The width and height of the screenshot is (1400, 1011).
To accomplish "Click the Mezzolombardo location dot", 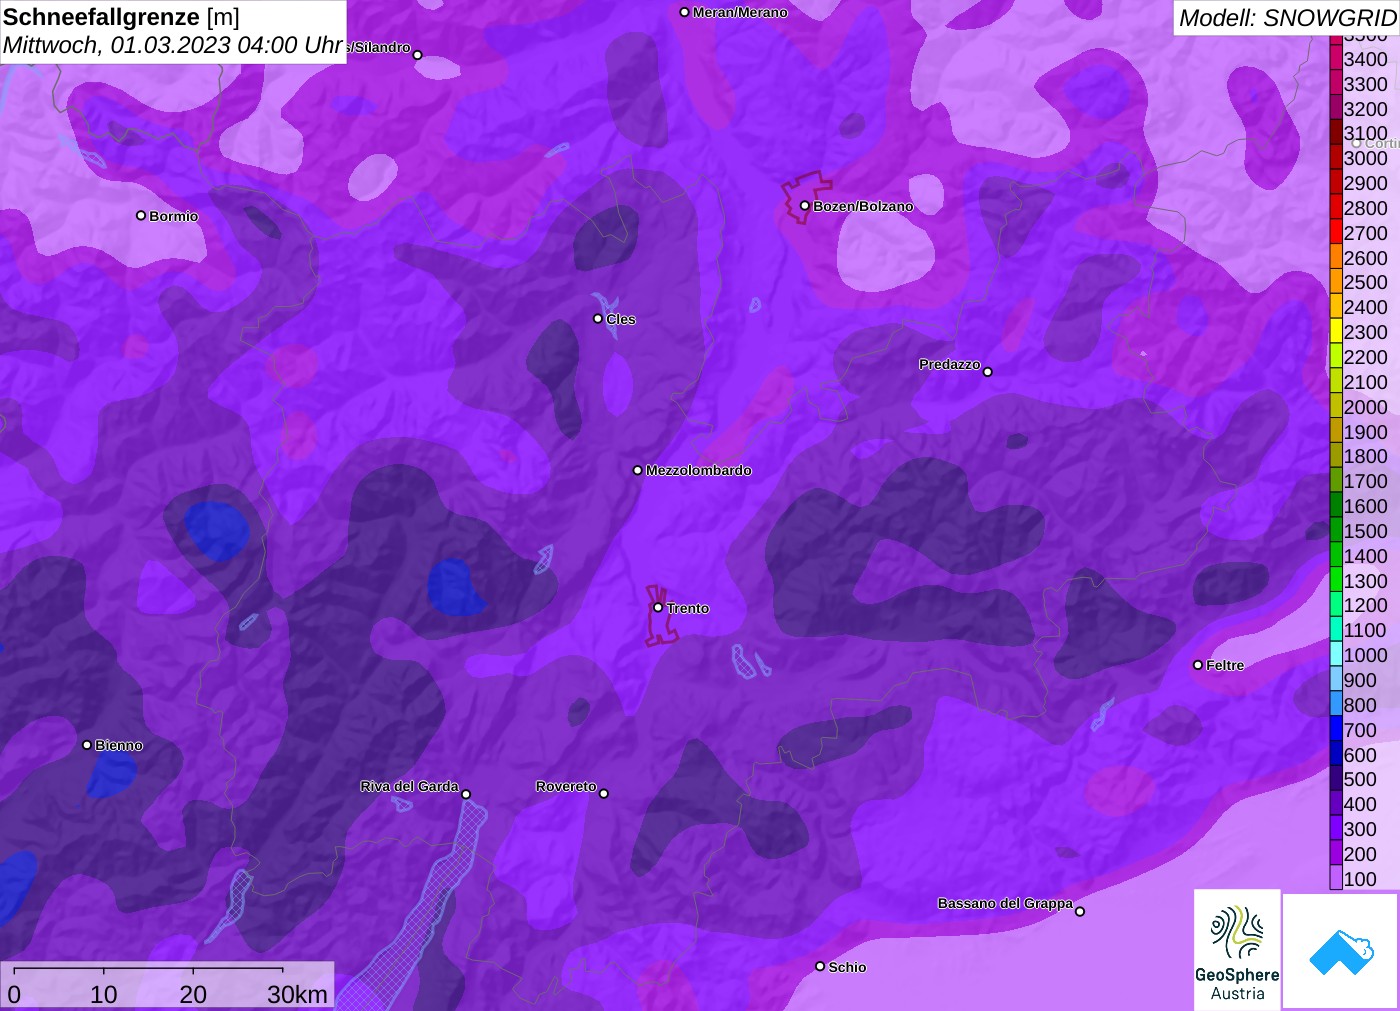I will [x=638, y=470].
